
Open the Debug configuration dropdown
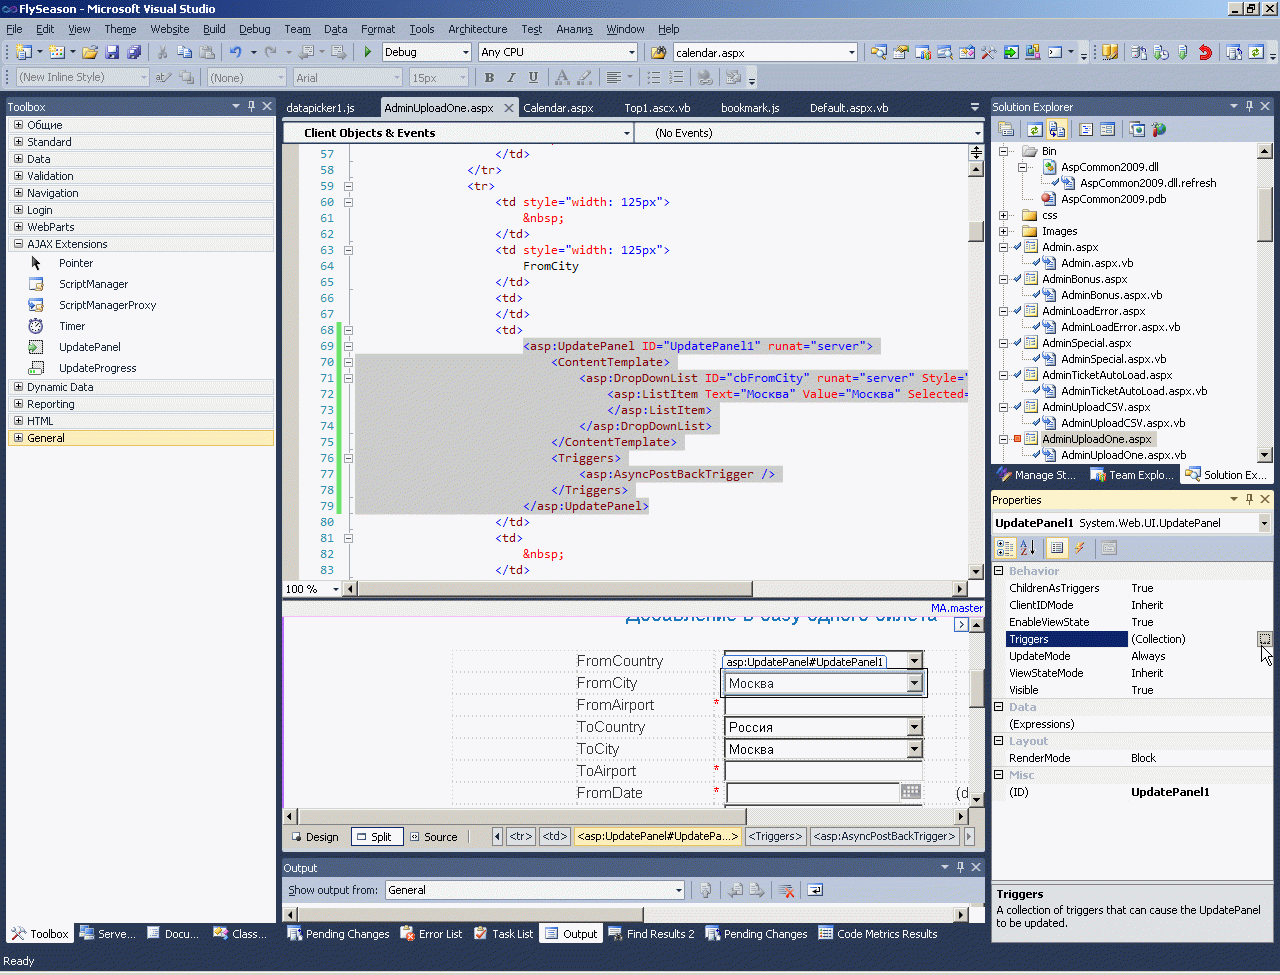coord(465,52)
